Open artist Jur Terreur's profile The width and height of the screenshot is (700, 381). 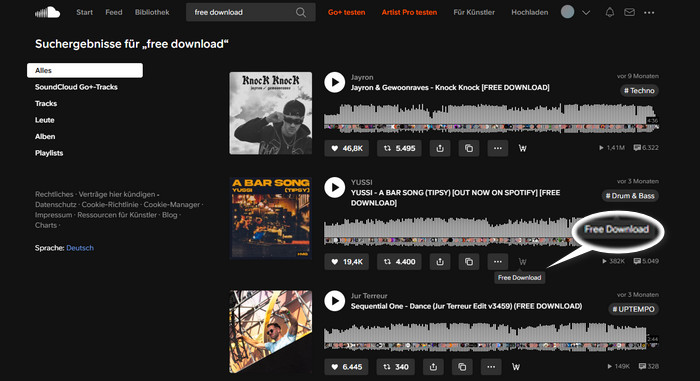pyautogui.click(x=369, y=296)
